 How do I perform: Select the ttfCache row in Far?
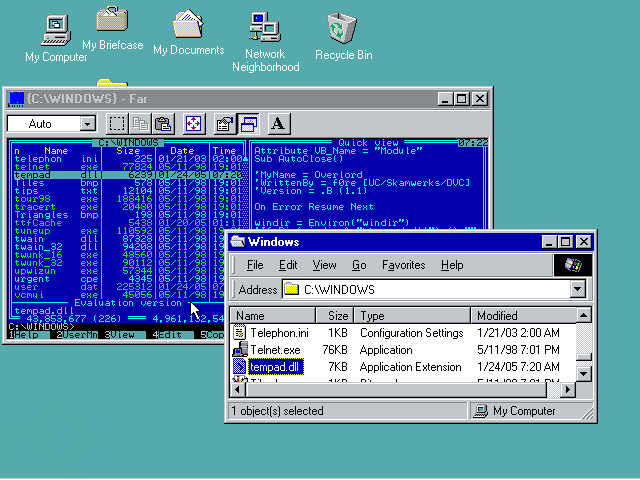point(128,223)
